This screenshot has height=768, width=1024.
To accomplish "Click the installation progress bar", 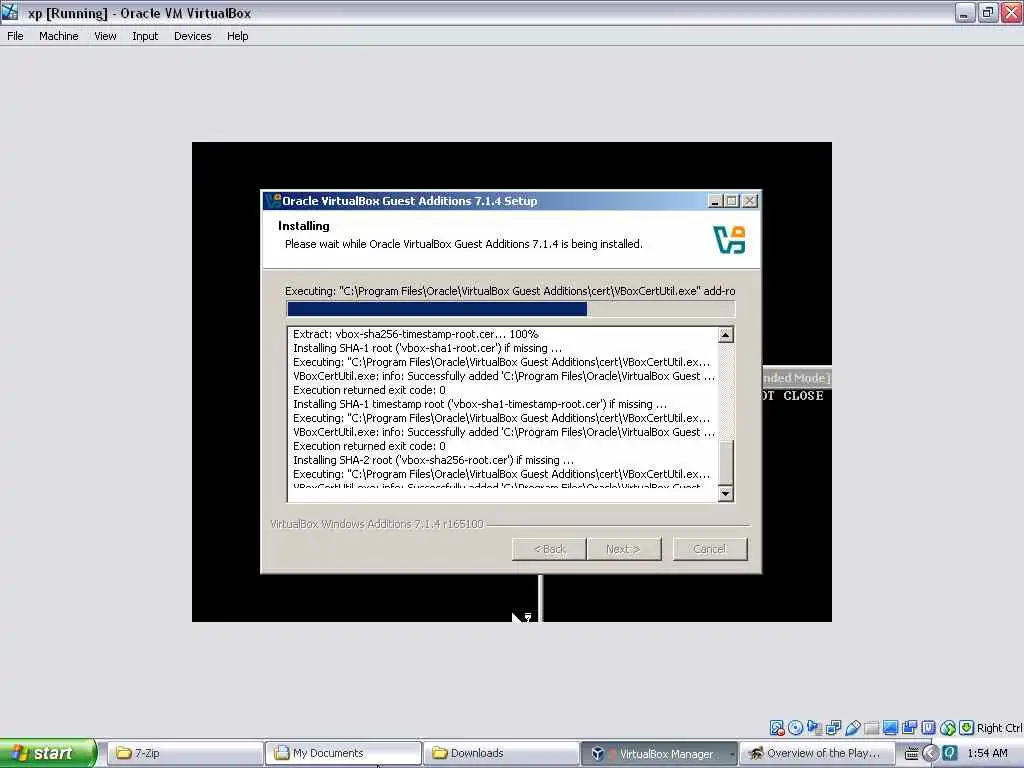I will pyautogui.click(x=511, y=309).
